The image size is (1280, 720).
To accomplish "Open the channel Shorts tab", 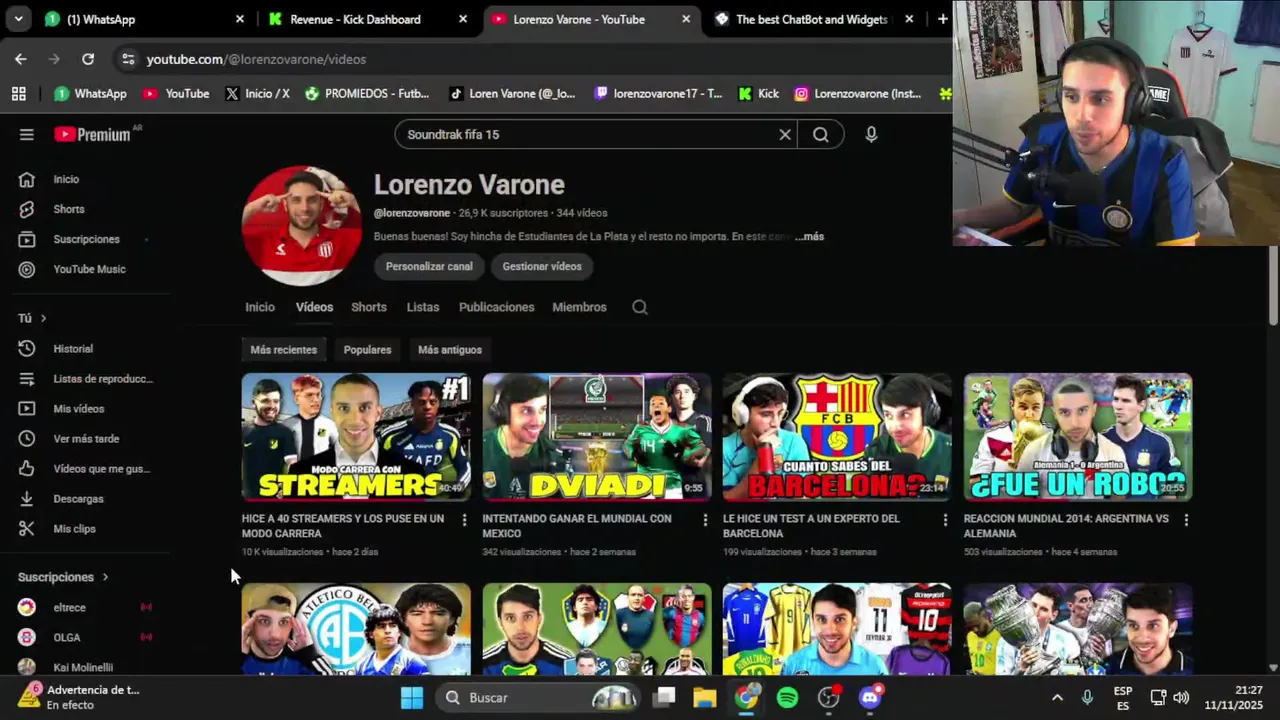I will [369, 307].
